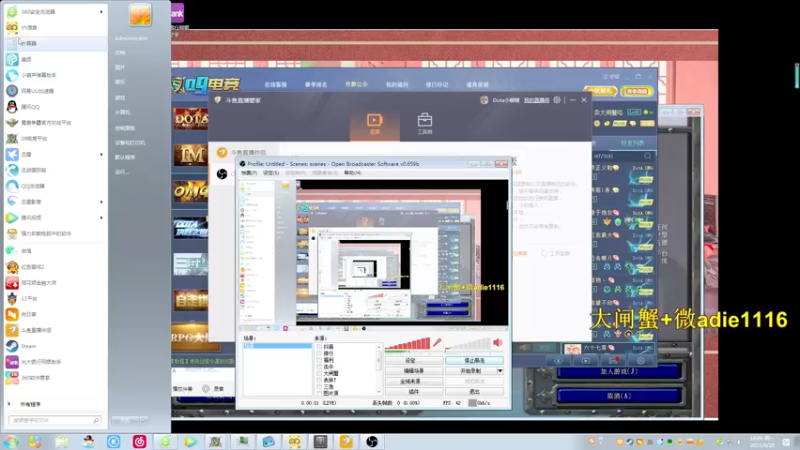Open 同花顺金融大师 in the Start menu
800x450 pixels.
(x=55, y=282)
